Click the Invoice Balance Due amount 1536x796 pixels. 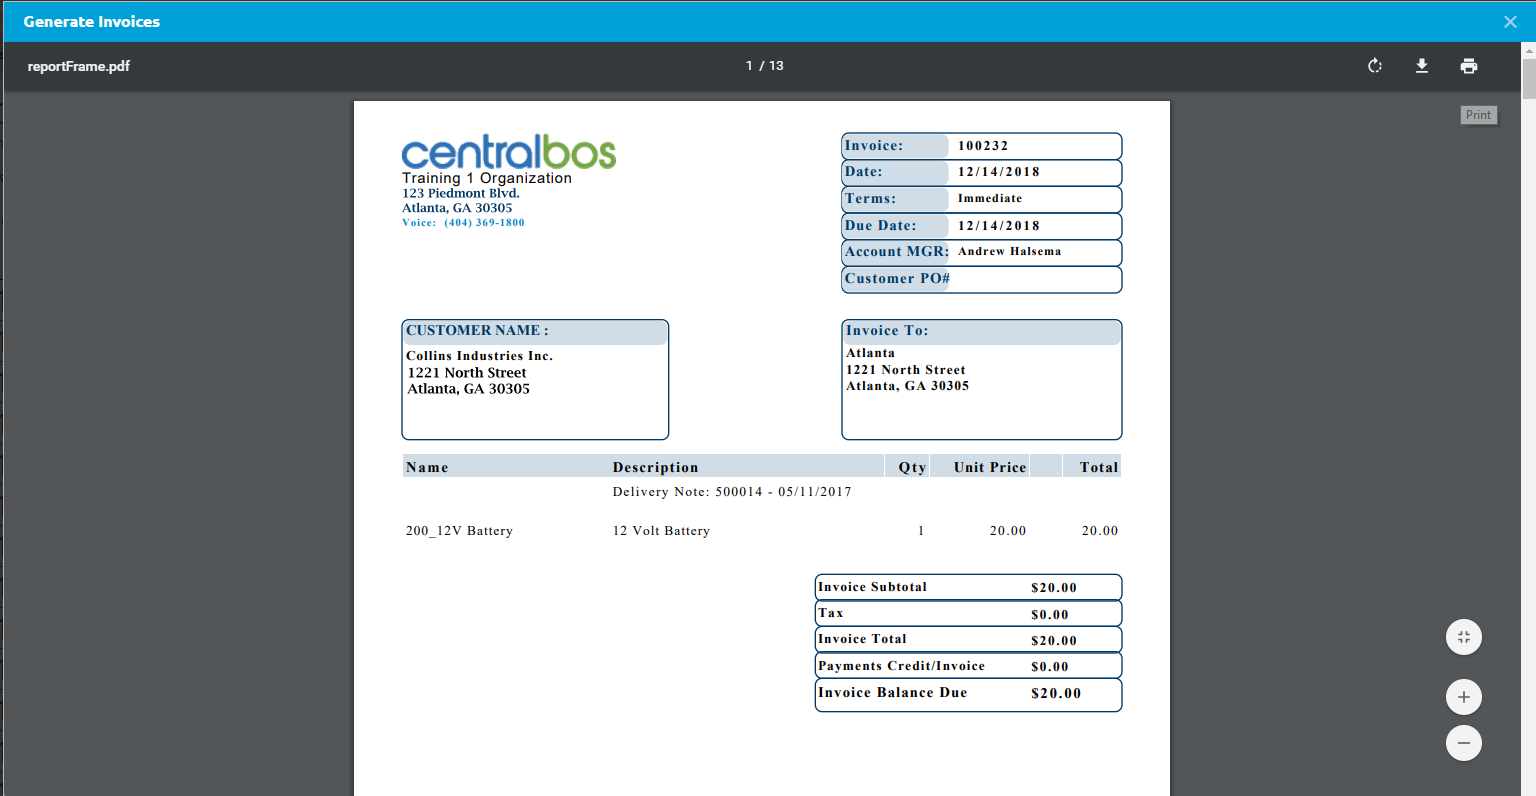point(1055,693)
